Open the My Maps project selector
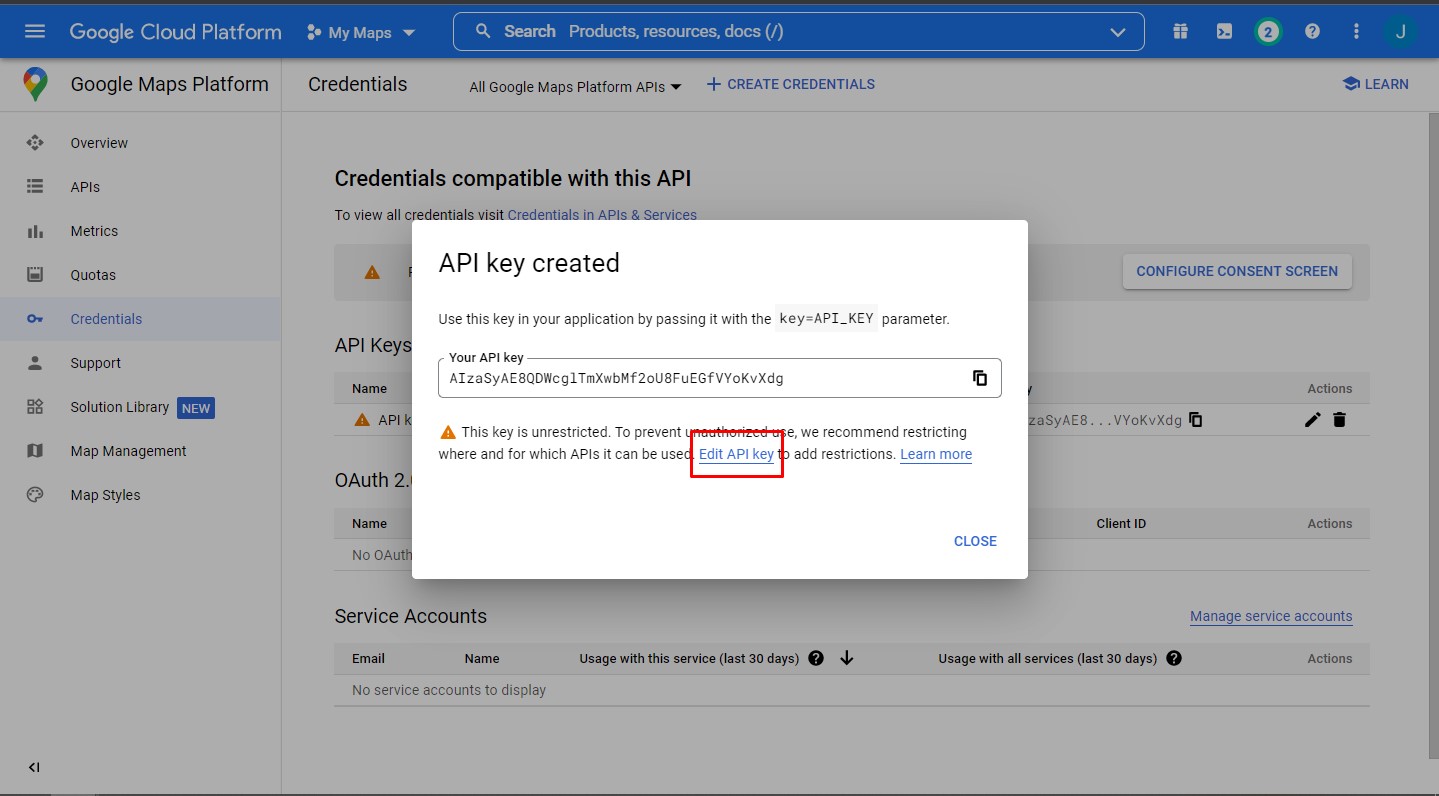This screenshot has height=796, width=1439. pos(360,32)
